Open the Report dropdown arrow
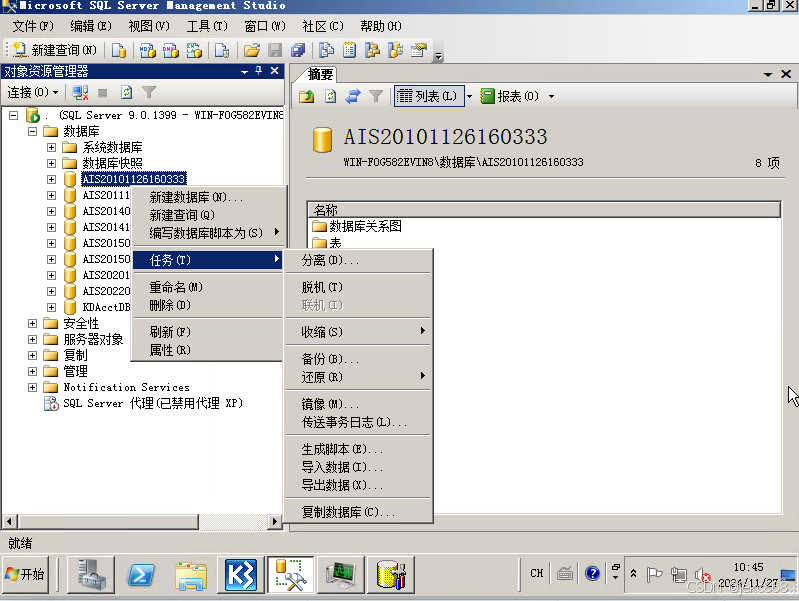Screen dimensions: 799x601 point(551,96)
